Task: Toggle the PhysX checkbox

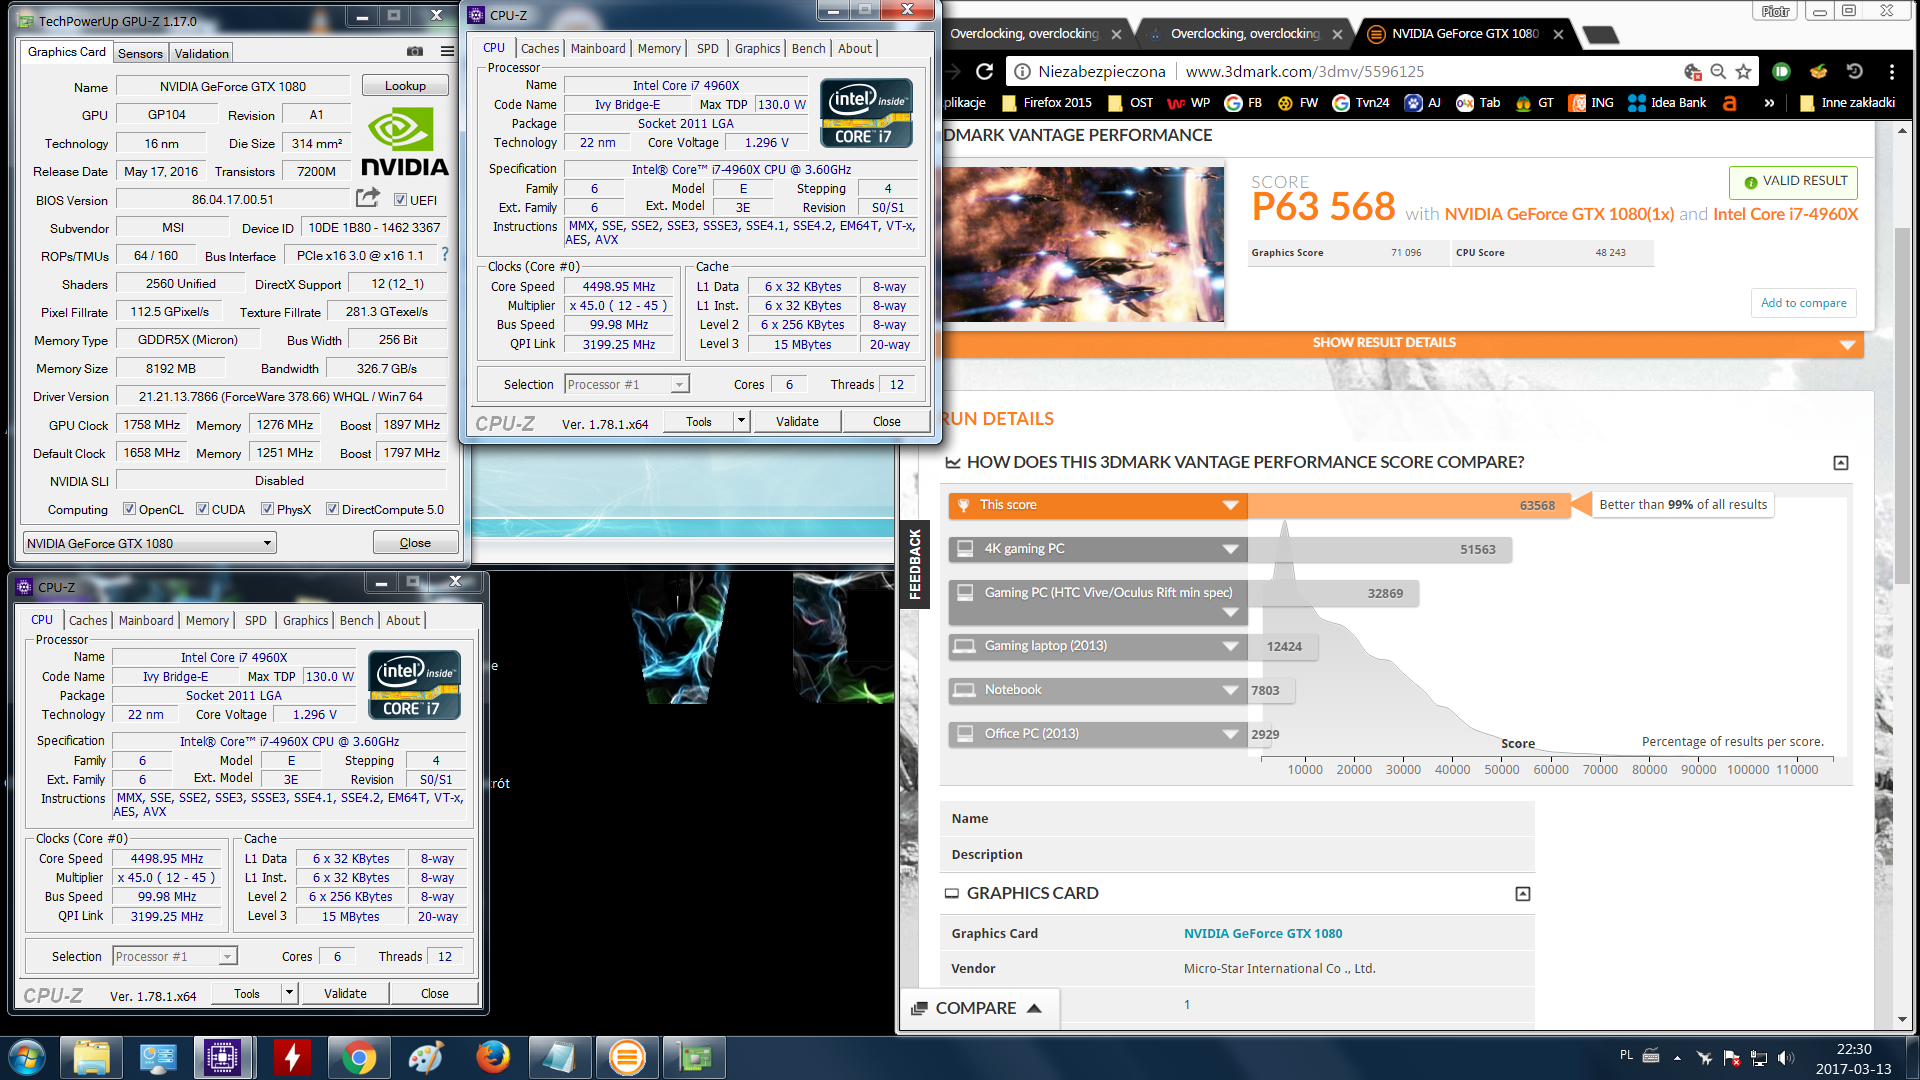Action: [x=267, y=509]
